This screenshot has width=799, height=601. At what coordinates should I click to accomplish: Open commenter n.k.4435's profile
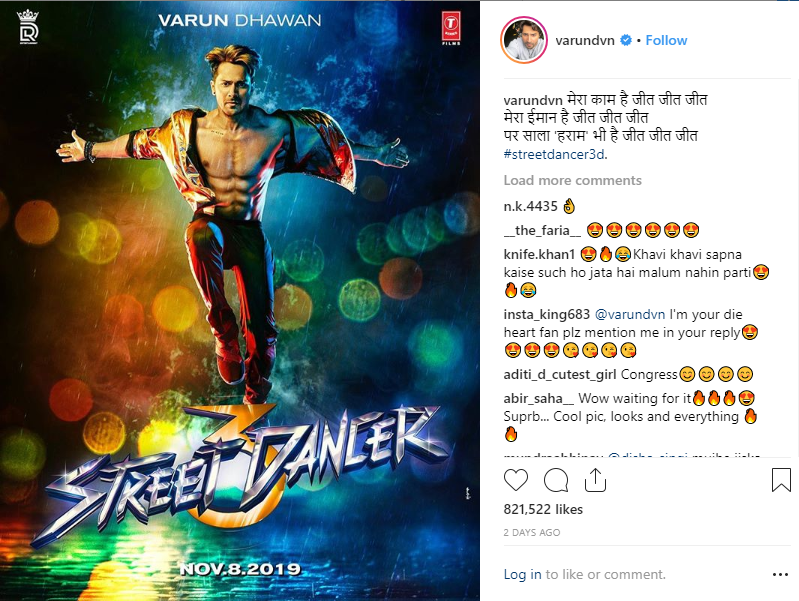(x=530, y=206)
